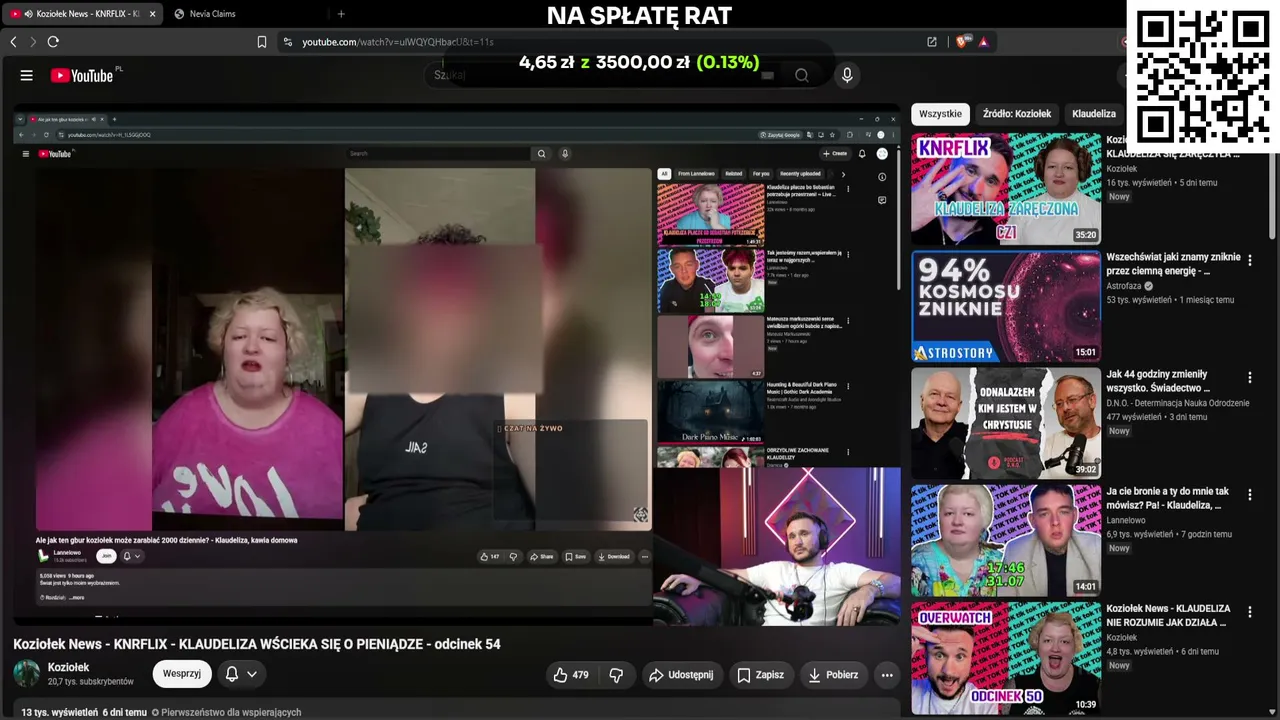Open the Koziołek channel name below the video

coord(69,667)
